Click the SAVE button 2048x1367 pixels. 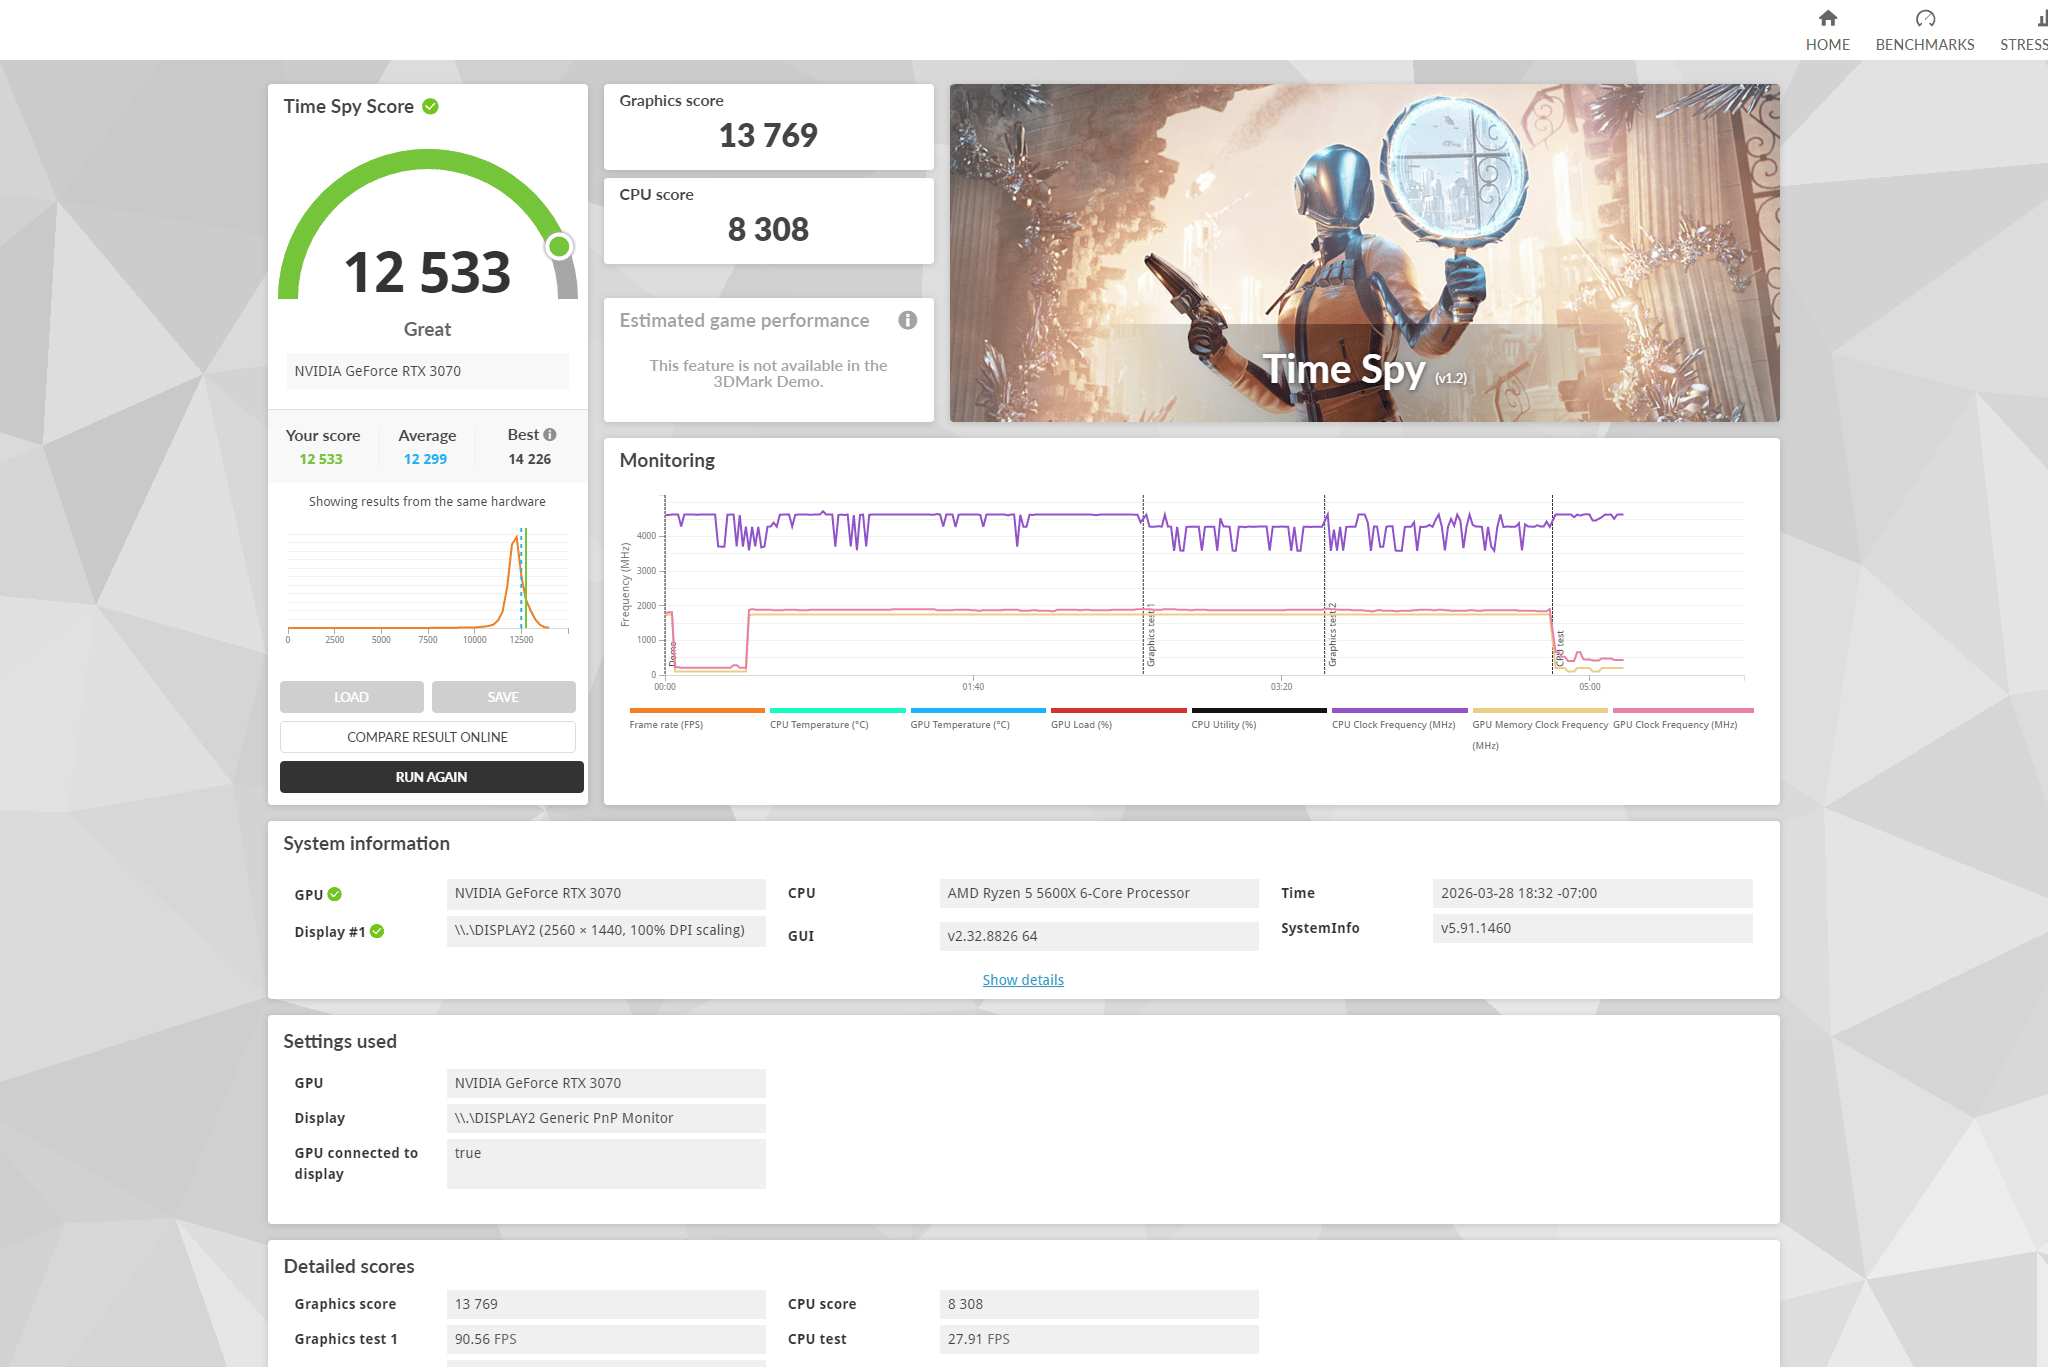tap(503, 697)
